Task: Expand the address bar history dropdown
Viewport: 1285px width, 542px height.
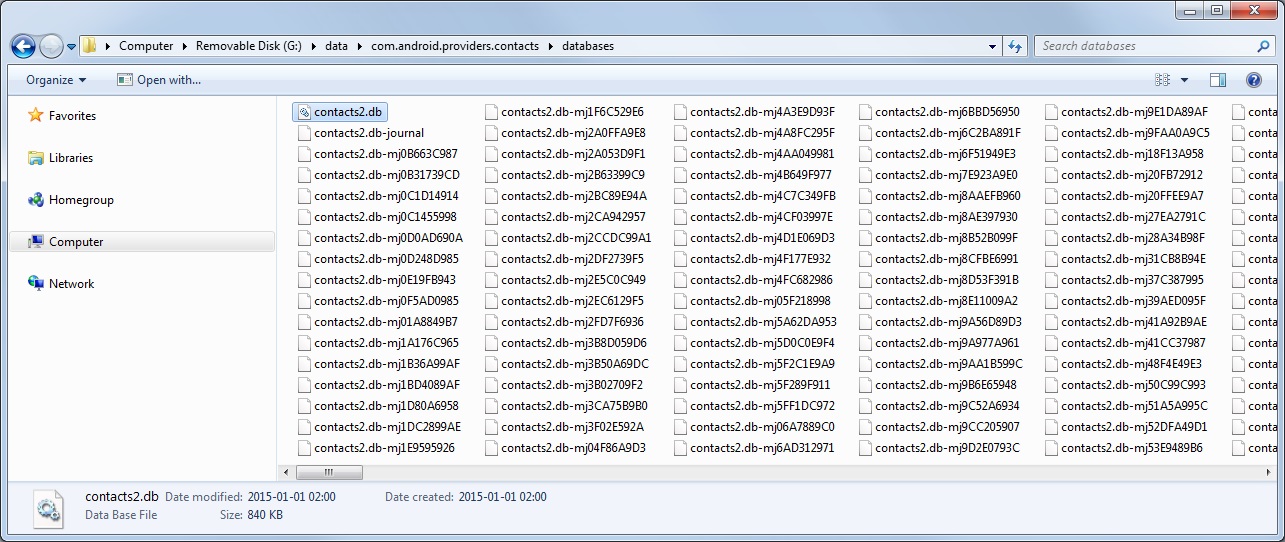Action: pos(992,46)
